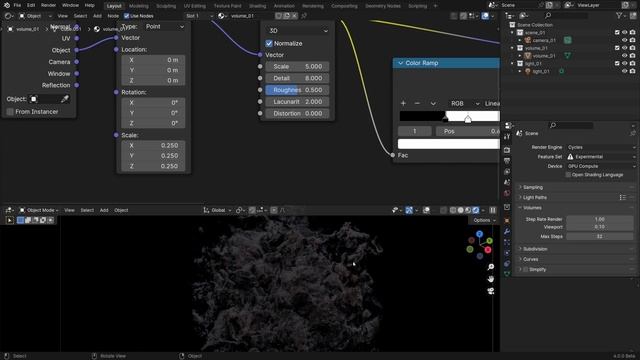The image size is (640, 360).
Task: Open the Render menu
Action: 48,5
